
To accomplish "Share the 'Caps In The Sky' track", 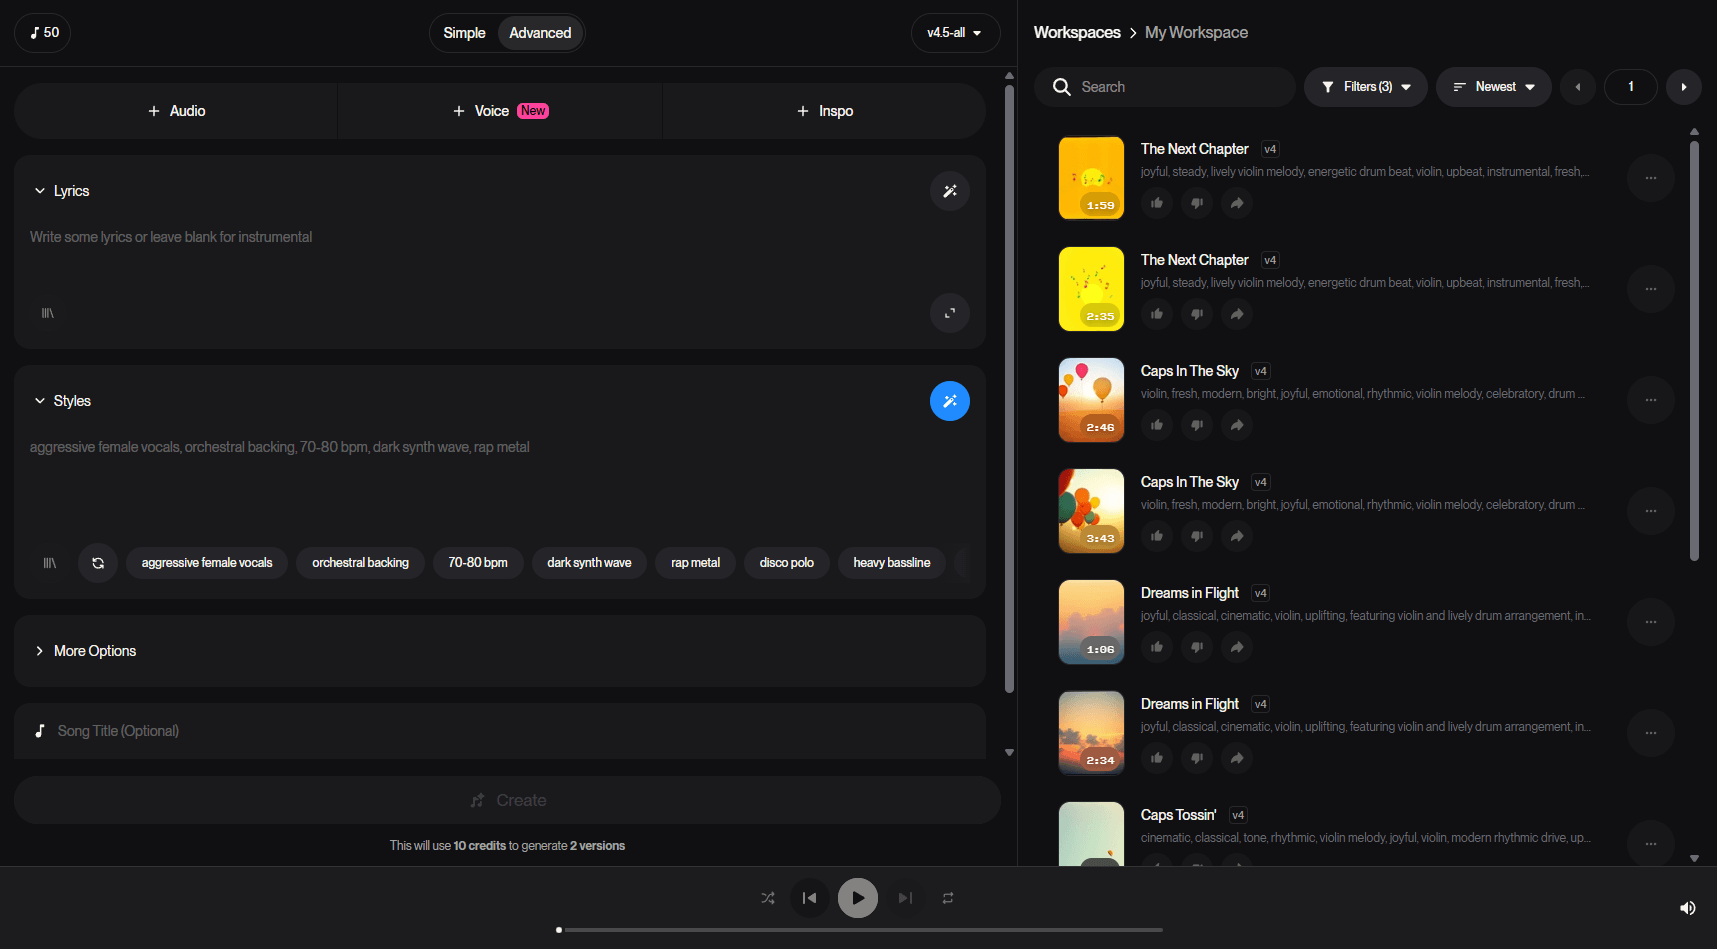I will [x=1236, y=425].
